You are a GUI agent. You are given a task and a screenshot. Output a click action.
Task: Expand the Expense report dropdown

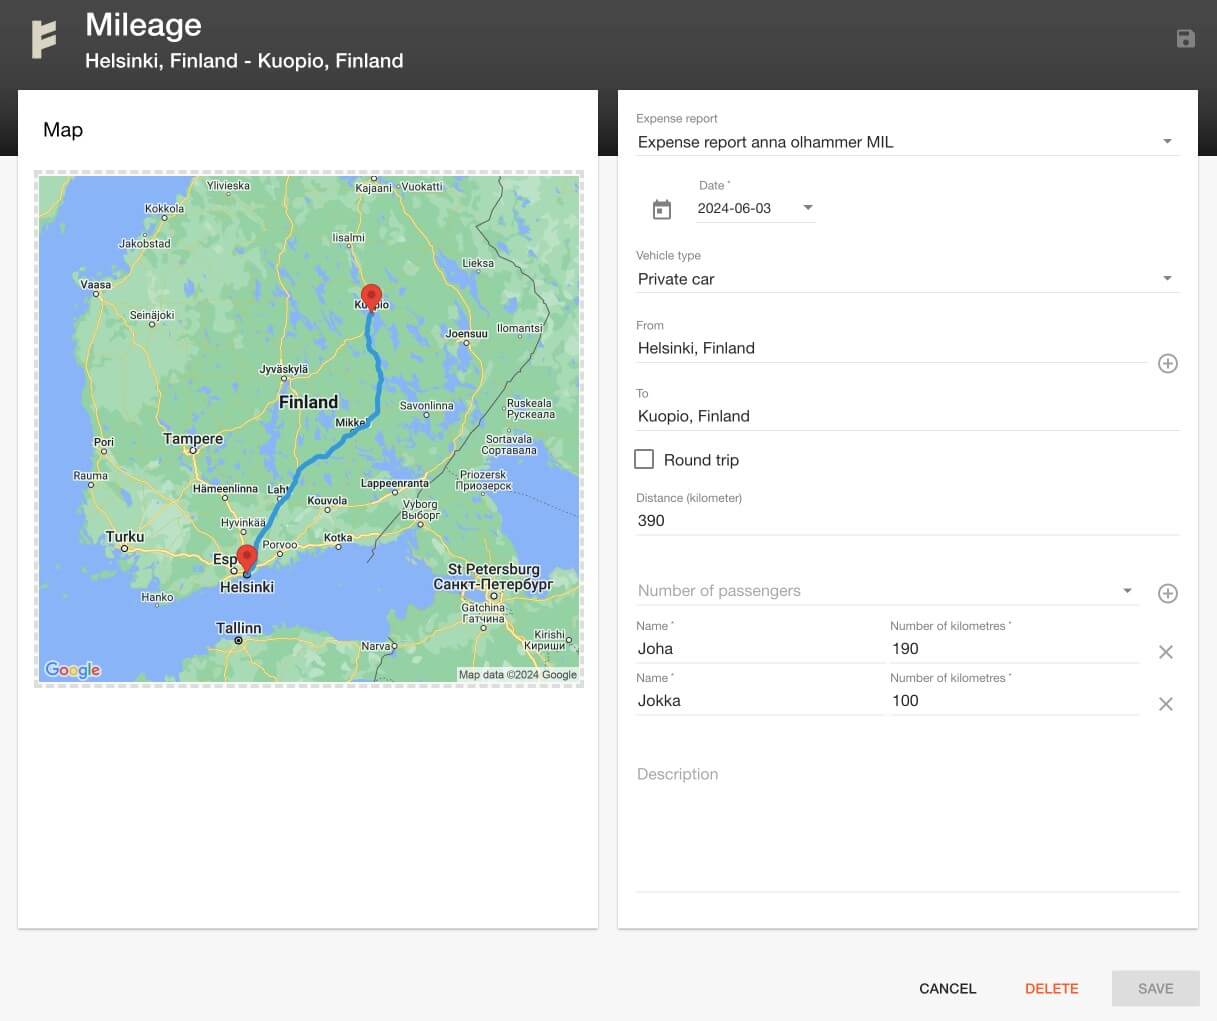1166,142
